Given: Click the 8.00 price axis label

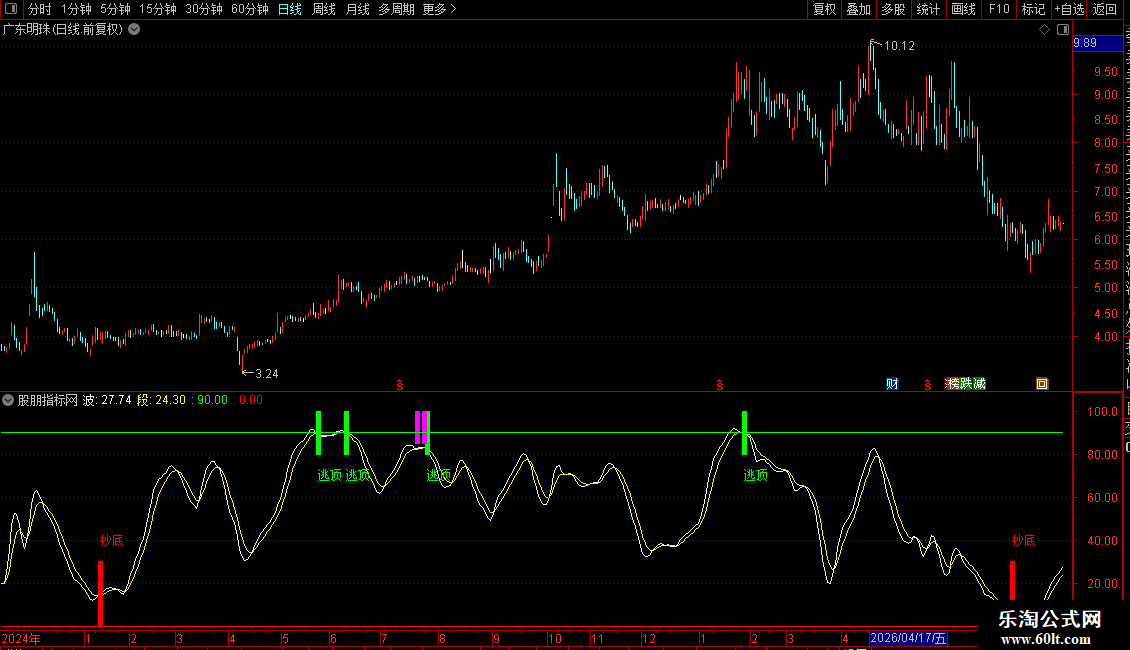Looking at the screenshot, I should (x=1105, y=143).
